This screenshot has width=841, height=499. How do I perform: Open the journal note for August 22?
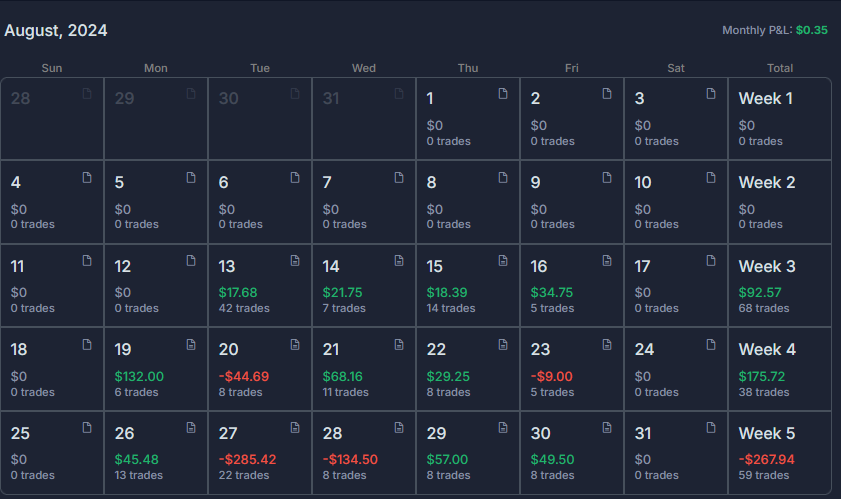tap(503, 344)
